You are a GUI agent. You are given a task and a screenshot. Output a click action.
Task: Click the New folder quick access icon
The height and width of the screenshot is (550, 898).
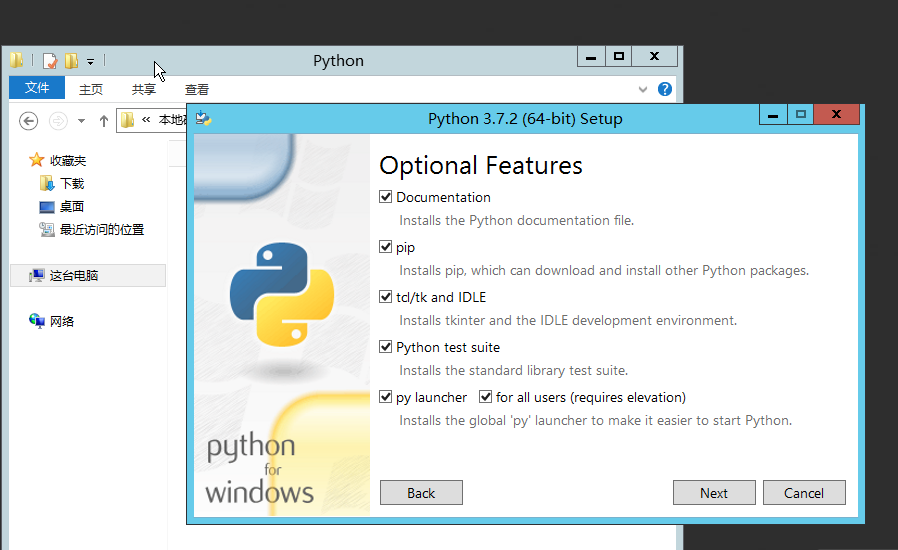point(72,61)
